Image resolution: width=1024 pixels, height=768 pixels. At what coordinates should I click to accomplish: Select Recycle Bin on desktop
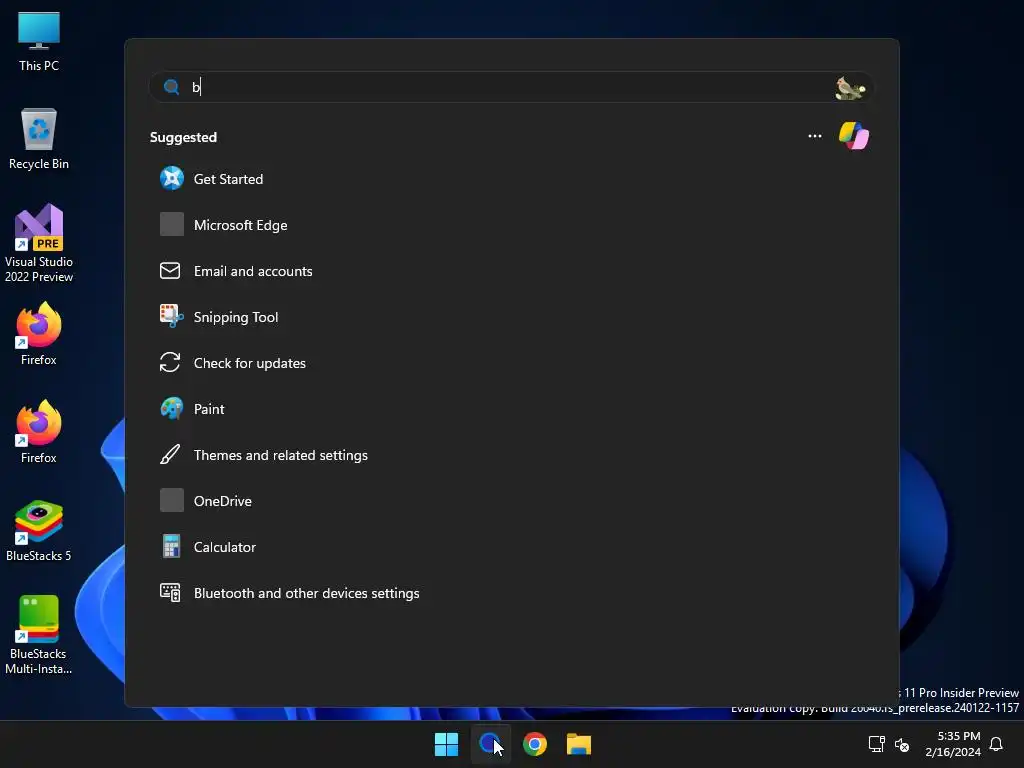pos(39,139)
